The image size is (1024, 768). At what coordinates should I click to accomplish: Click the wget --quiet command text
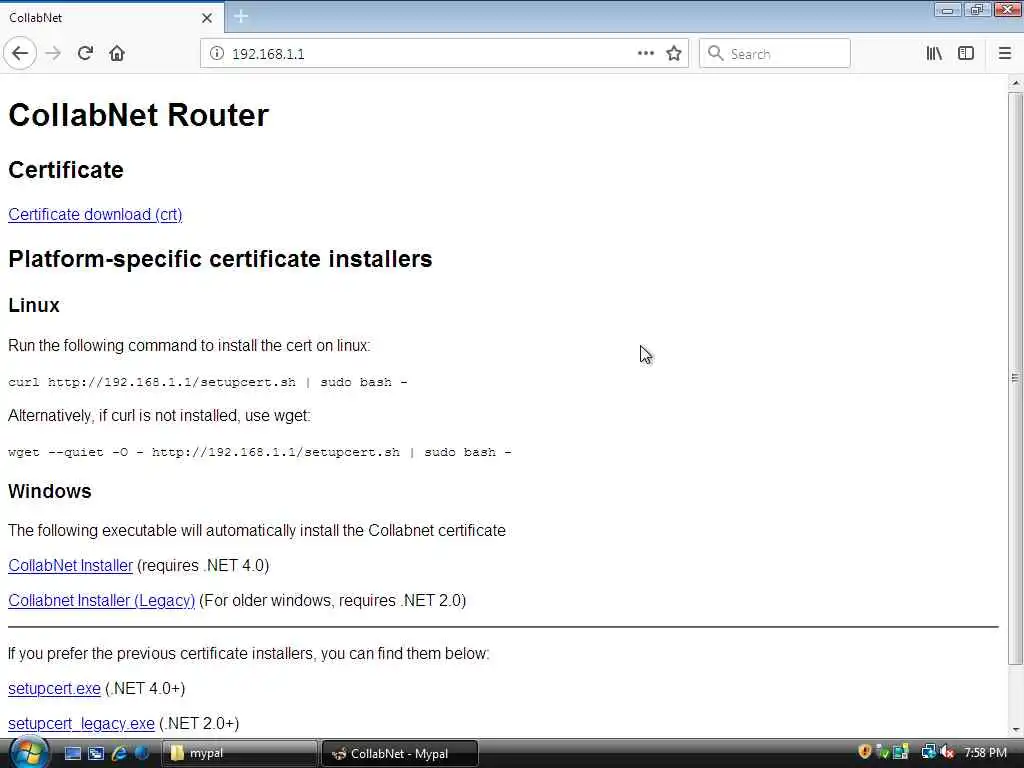tap(260, 452)
